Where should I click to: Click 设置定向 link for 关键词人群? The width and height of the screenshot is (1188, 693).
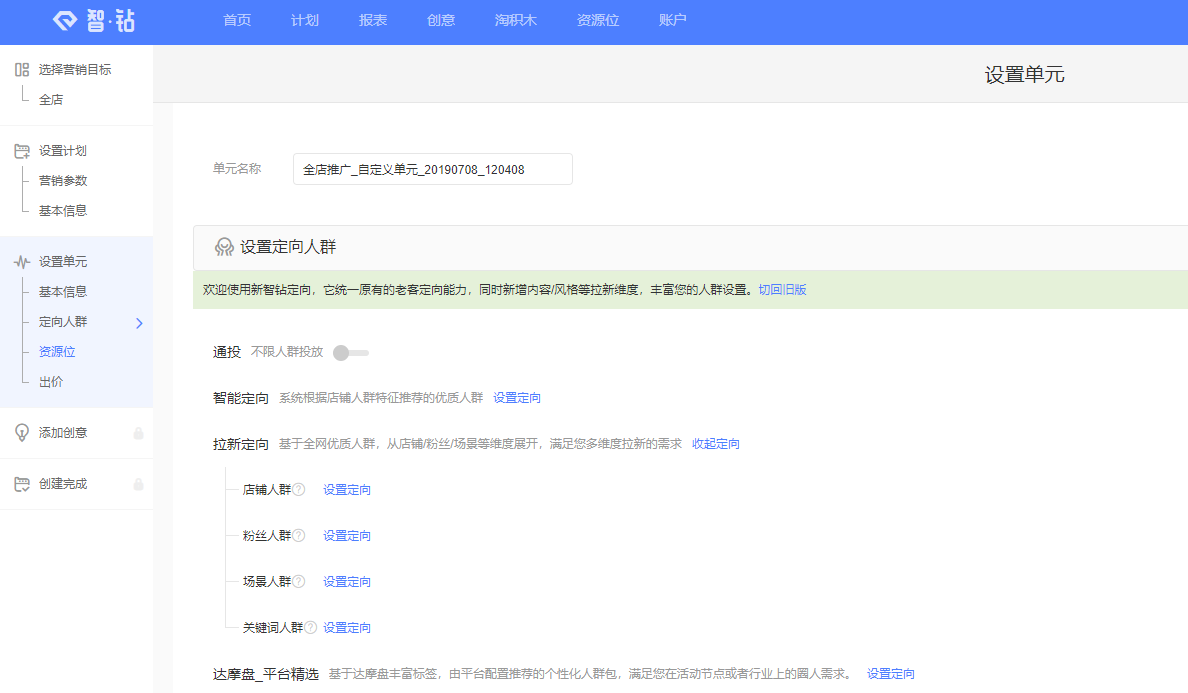pos(347,628)
